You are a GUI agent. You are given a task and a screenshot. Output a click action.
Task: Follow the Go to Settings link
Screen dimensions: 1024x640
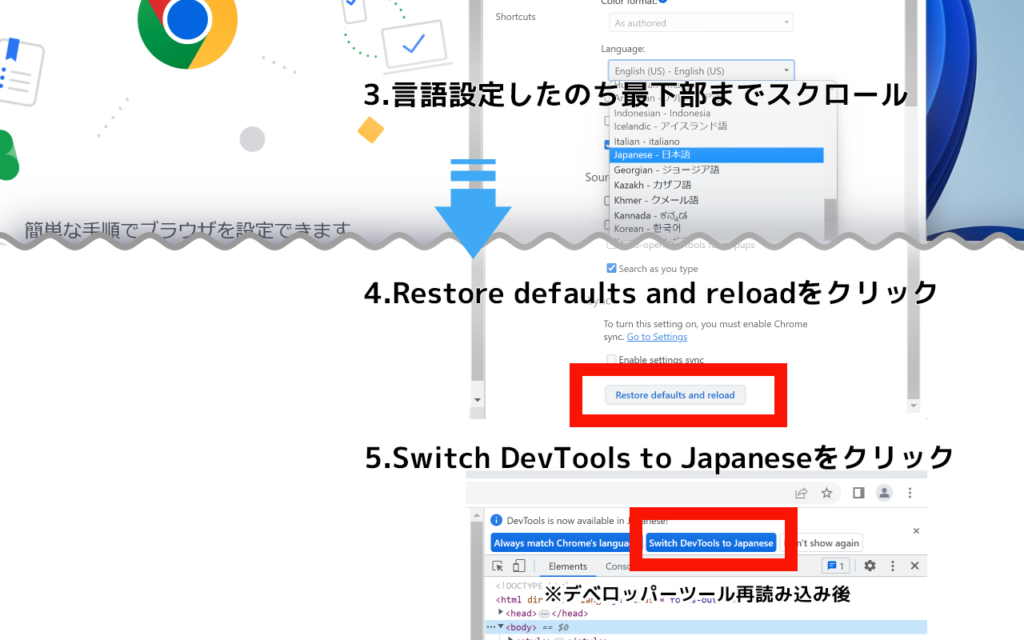click(x=656, y=337)
